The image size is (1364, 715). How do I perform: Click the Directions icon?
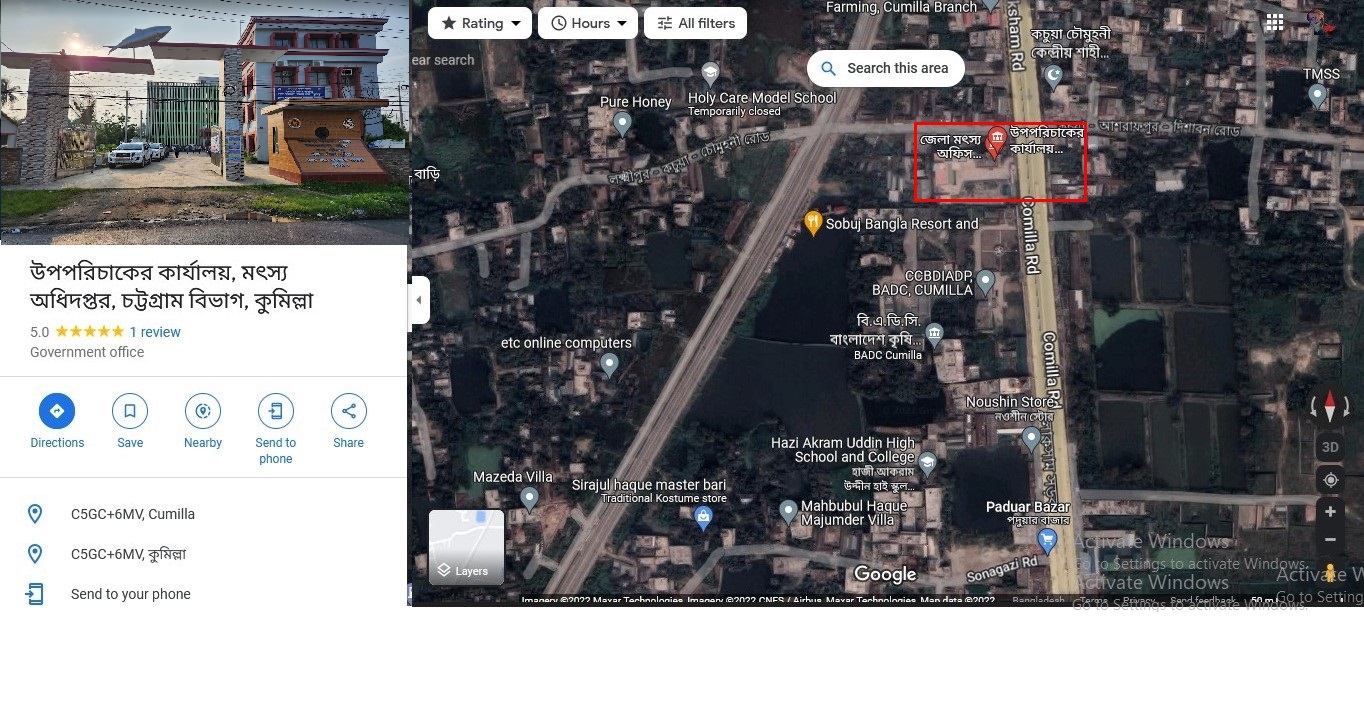(x=57, y=411)
